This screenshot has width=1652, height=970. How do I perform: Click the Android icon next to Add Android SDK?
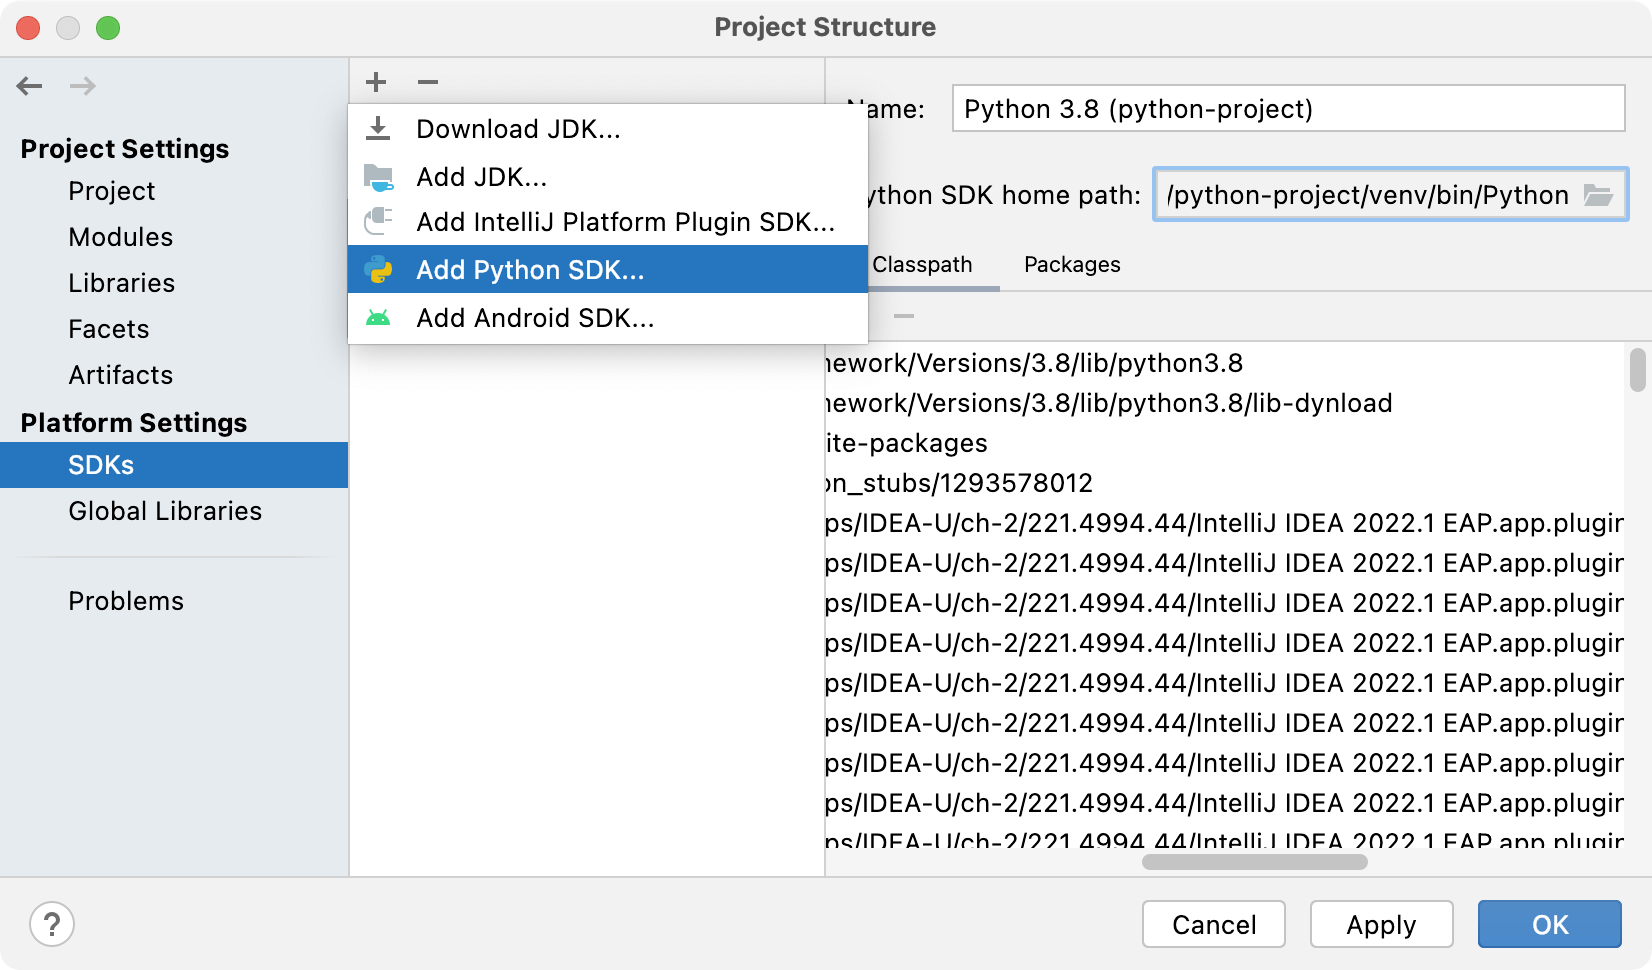point(380,318)
